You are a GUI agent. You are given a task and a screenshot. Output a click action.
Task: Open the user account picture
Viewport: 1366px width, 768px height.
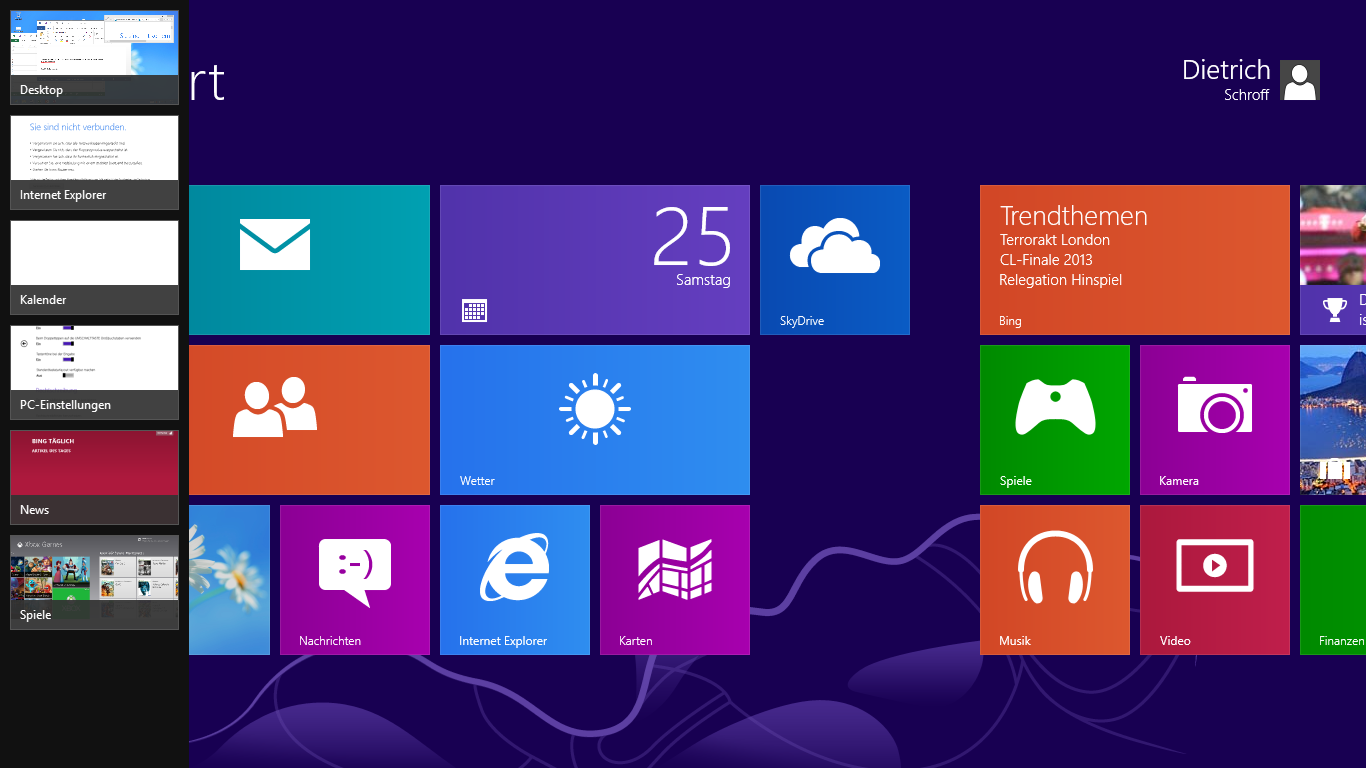pos(1300,80)
